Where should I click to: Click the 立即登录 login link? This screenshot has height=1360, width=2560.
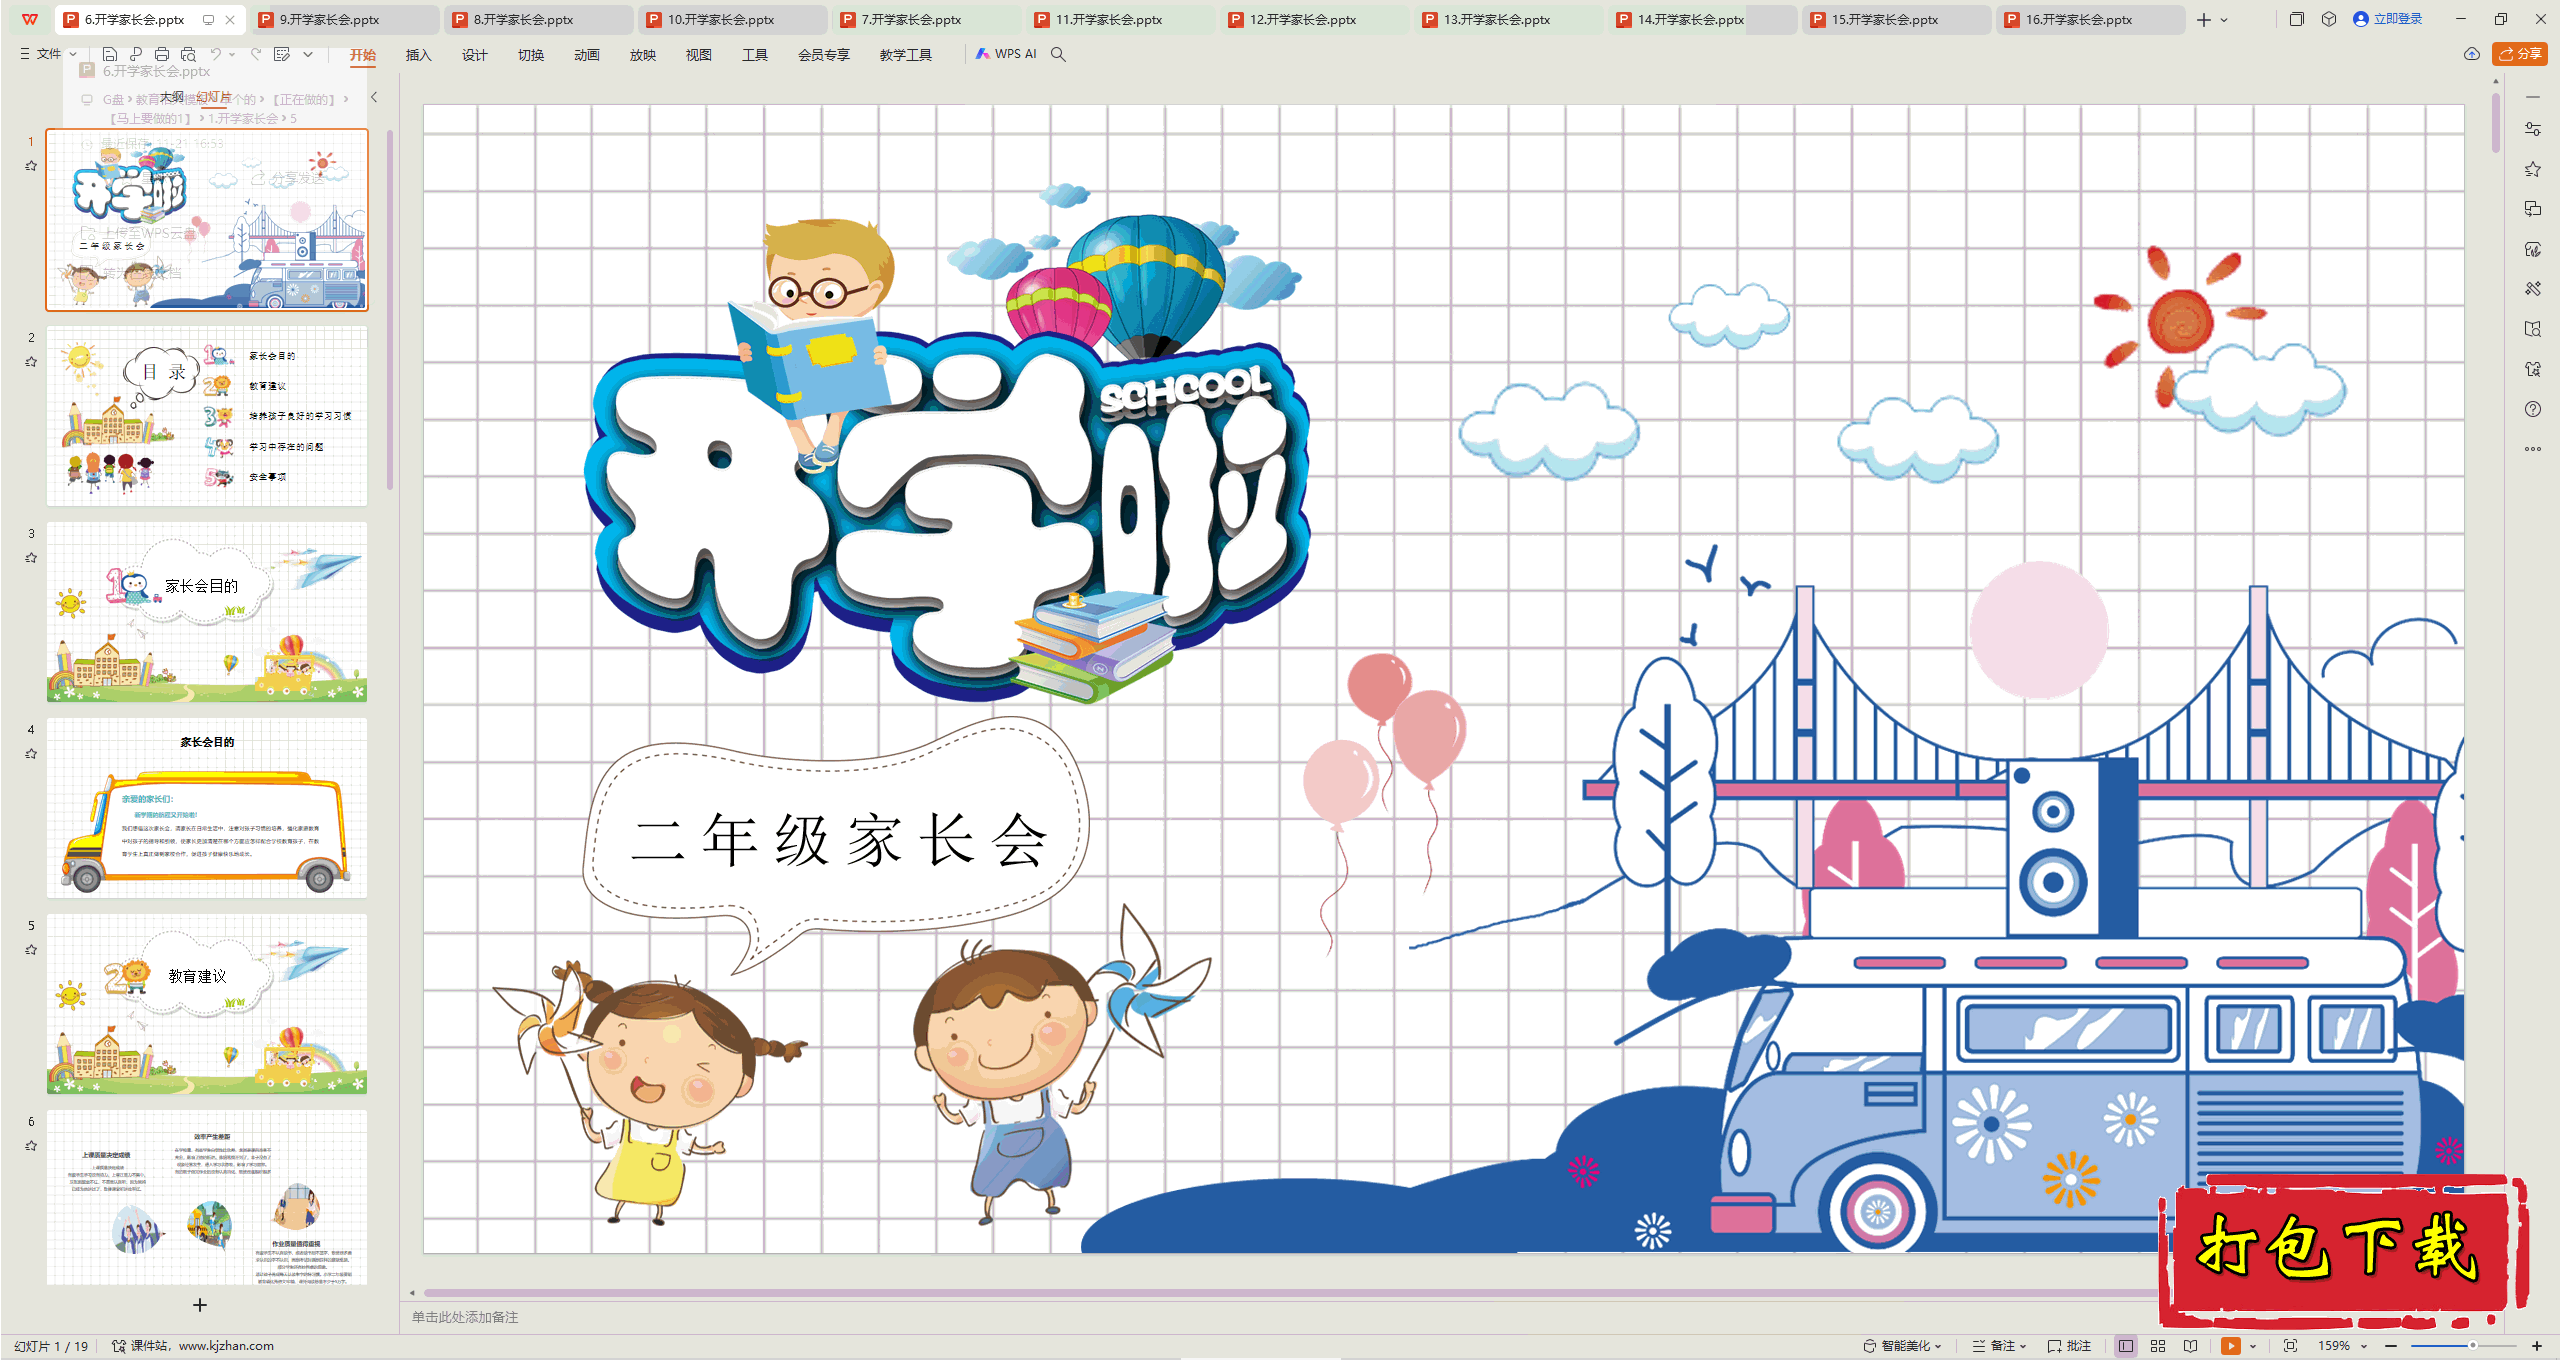pyautogui.click(x=2388, y=19)
